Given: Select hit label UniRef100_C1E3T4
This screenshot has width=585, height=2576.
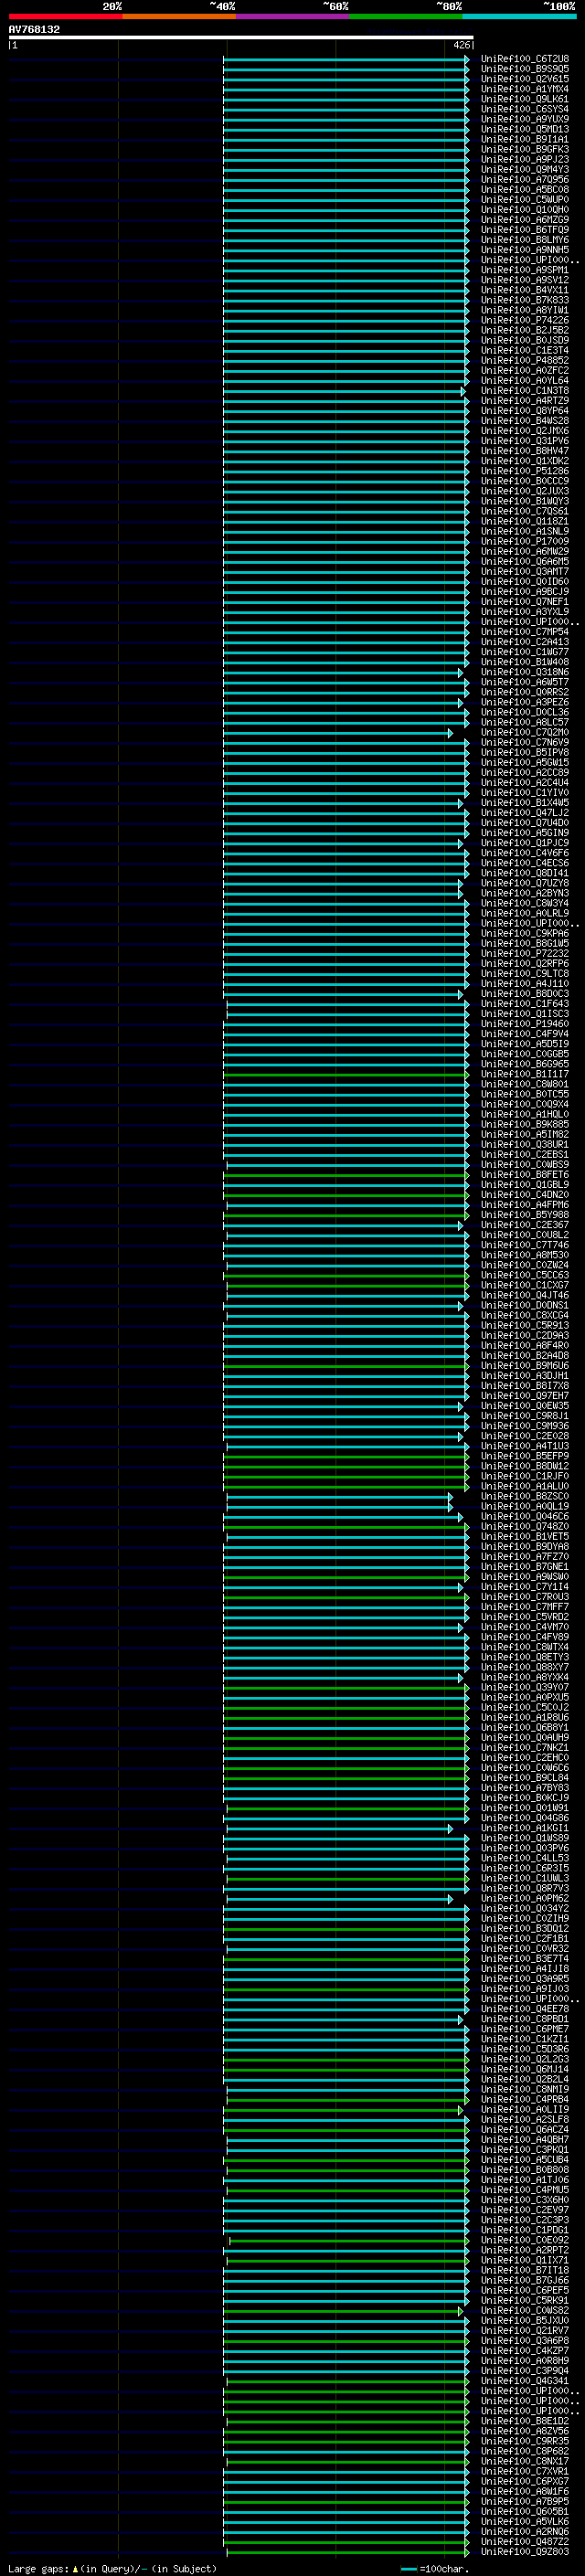Looking at the screenshot, I should point(524,350).
